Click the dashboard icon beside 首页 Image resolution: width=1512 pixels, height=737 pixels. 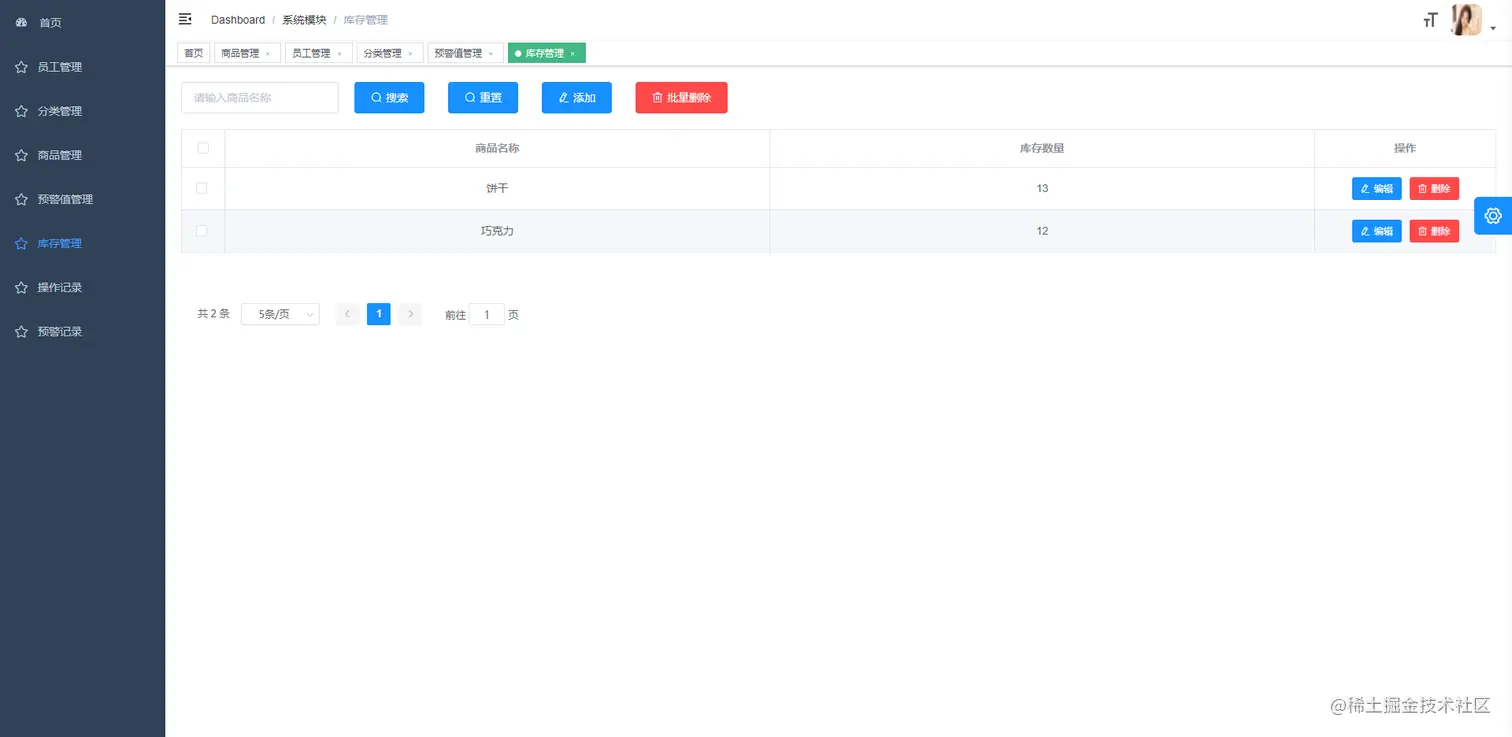(21, 22)
